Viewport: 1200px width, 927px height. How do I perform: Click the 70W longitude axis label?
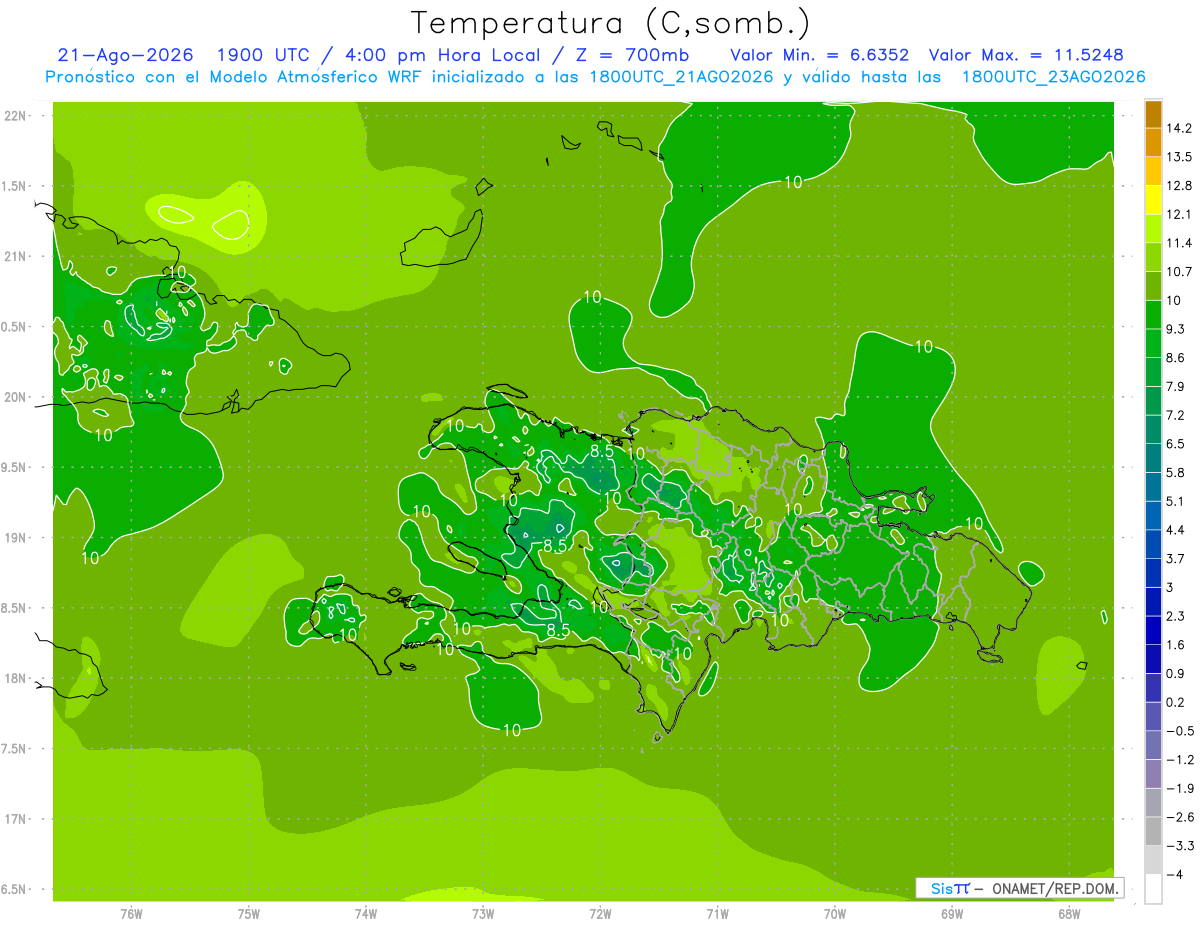[835, 914]
